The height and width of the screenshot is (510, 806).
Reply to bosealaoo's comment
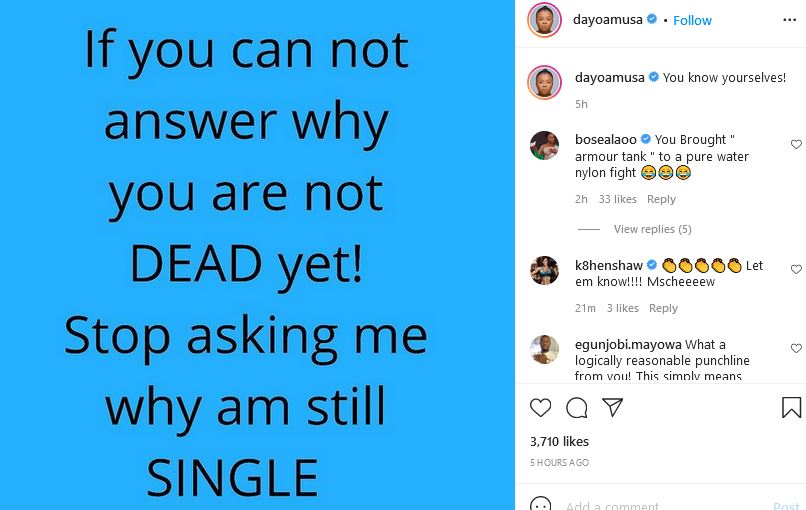661,199
